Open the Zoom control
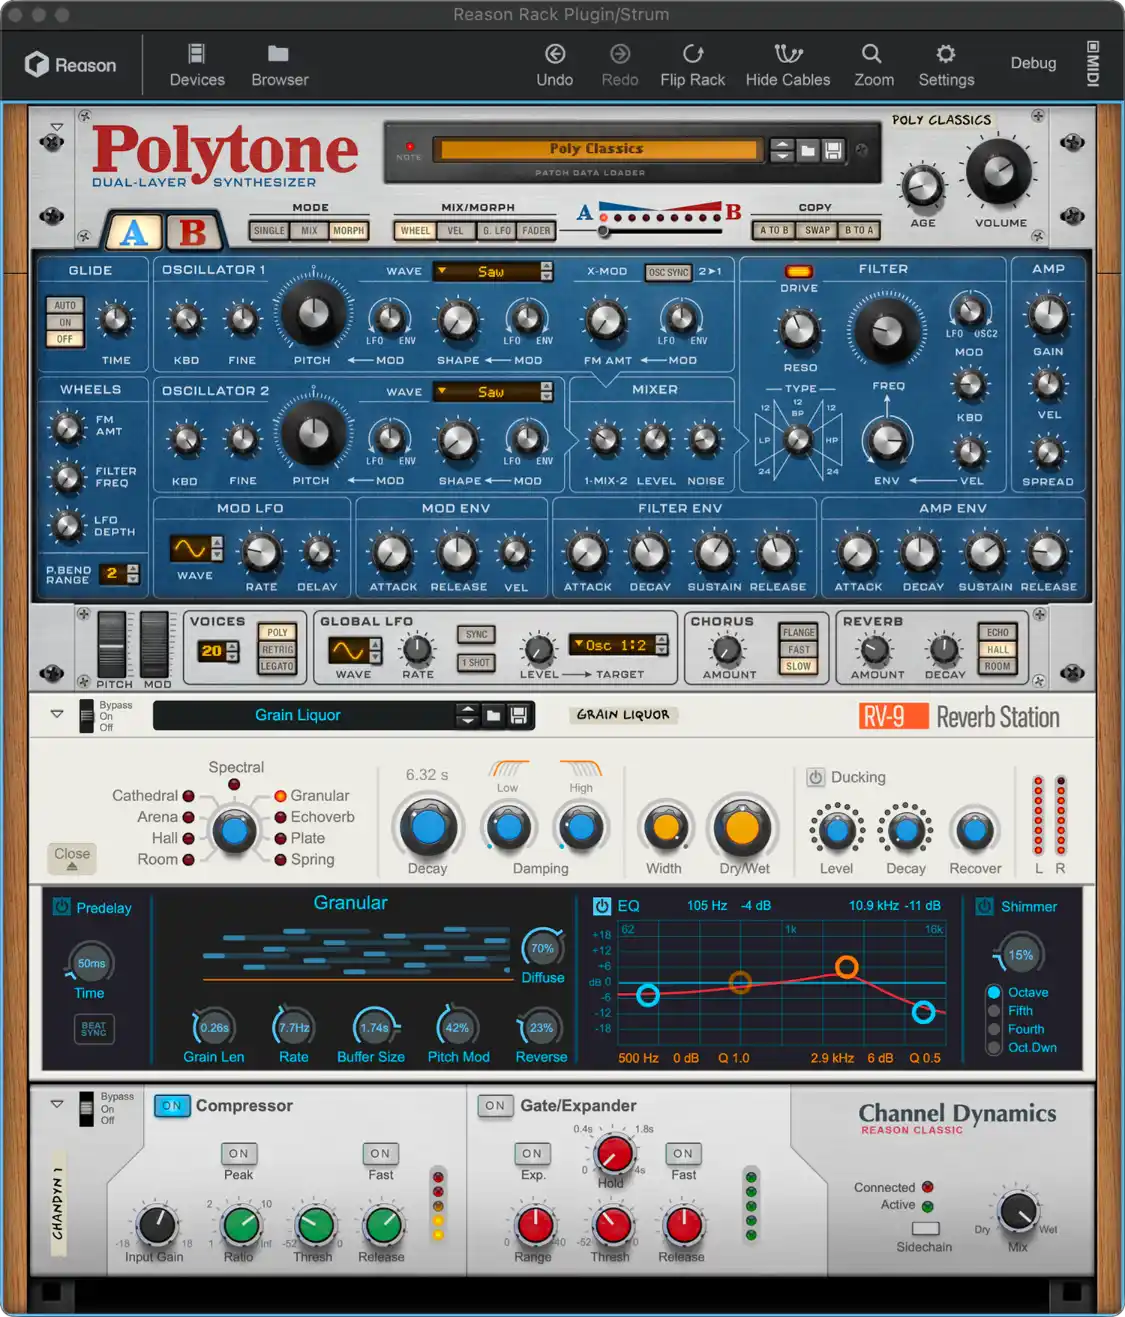Screen dimensions: 1125x1317 click(x=873, y=65)
